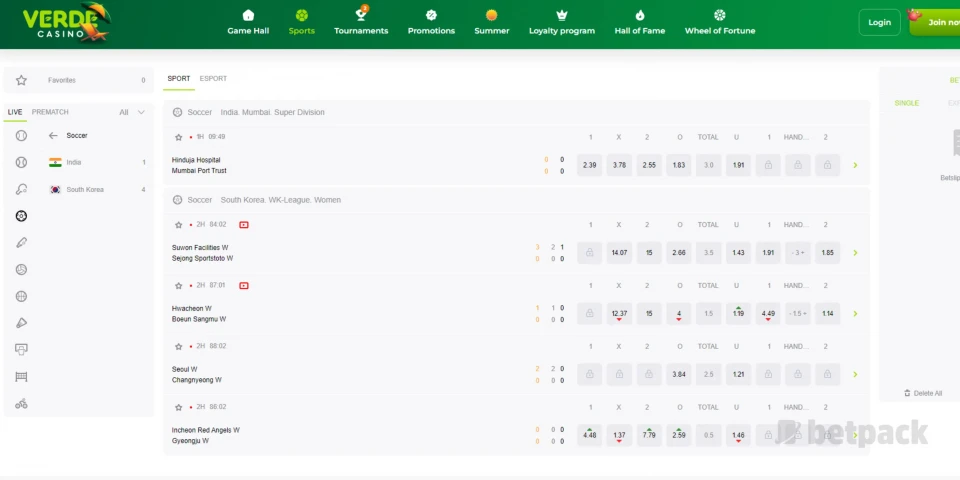The width and height of the screenshot is (960, 480).
Task: Expand more markets for Hinduja Hospital match
Action: click(x=855, y=166)
